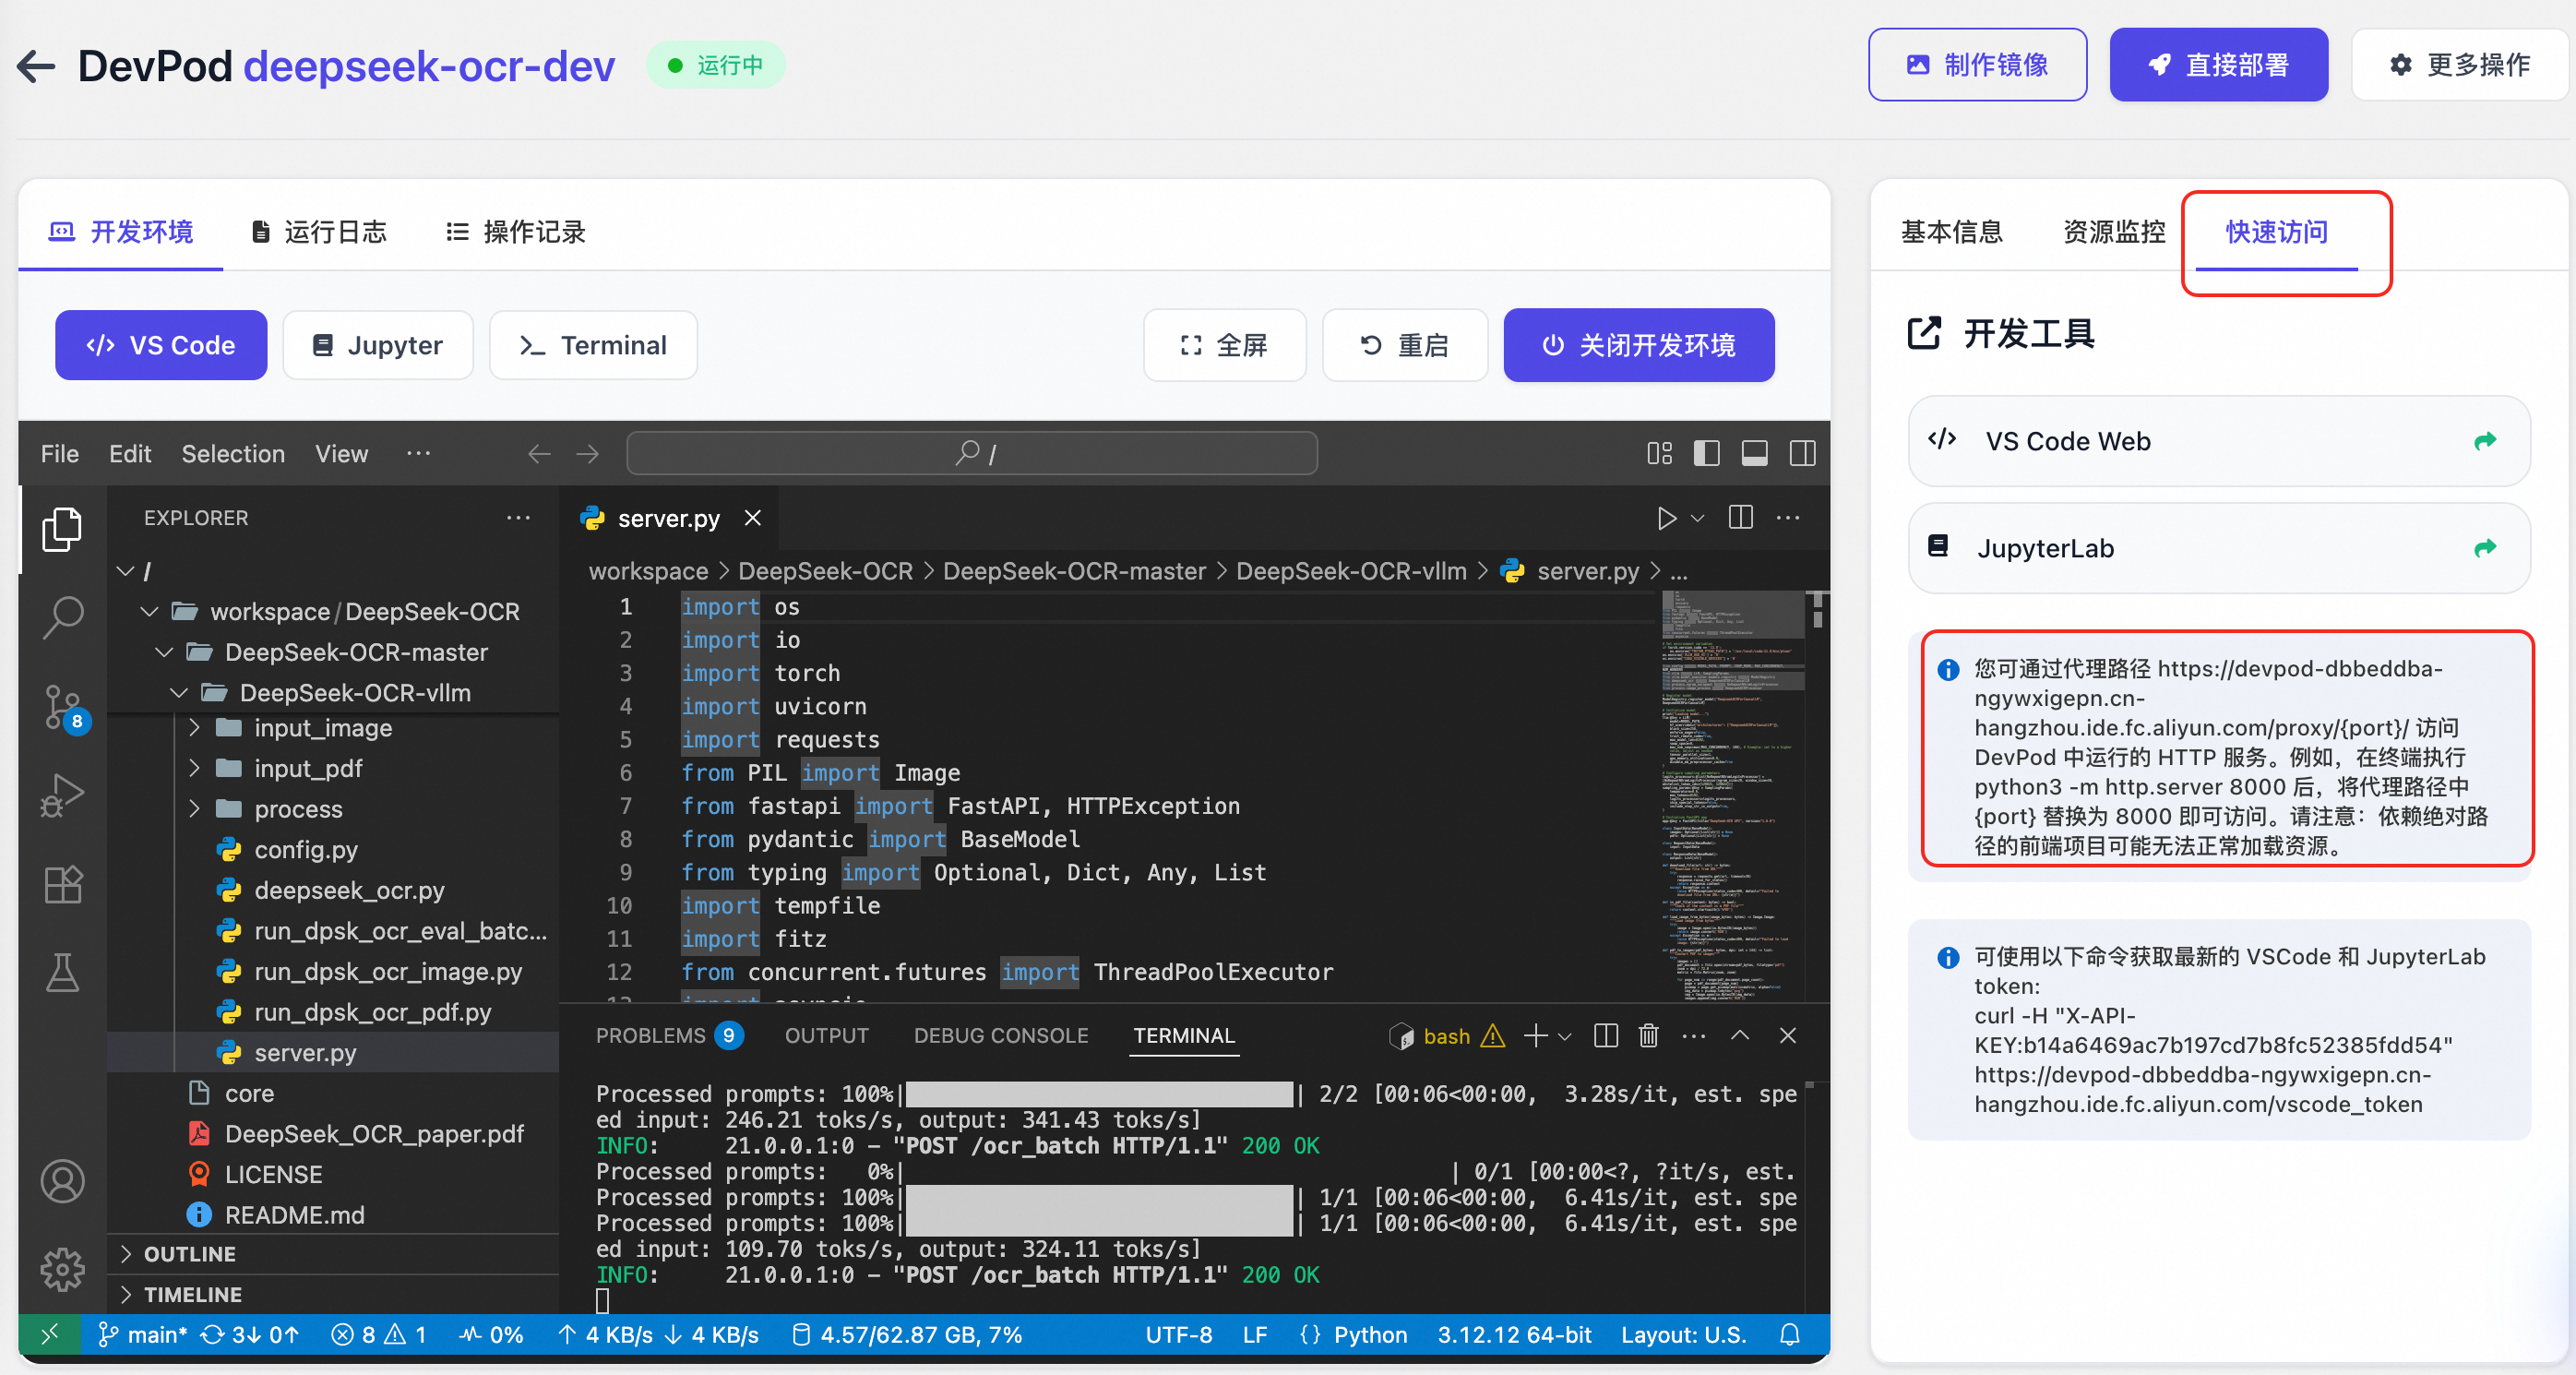2576x1375 pixels.
Task: Open Source Control view with badge 8
Action: click(62, 706)
